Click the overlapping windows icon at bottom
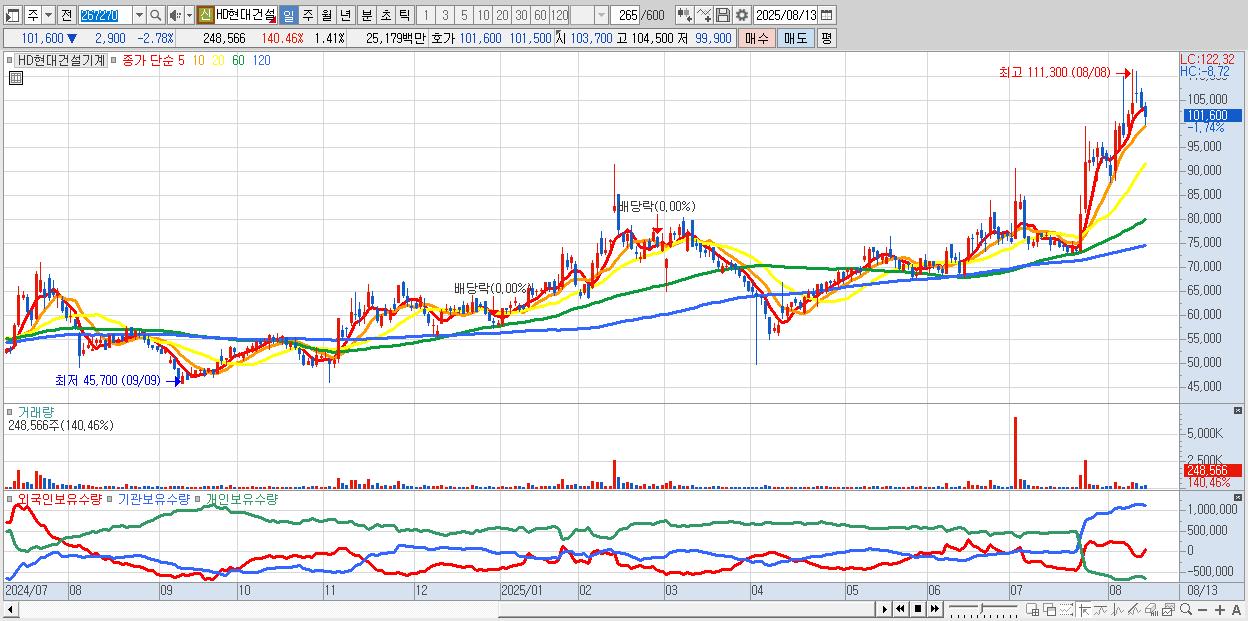Screen dimensions: 1248x621 [x=1049, y=610]
